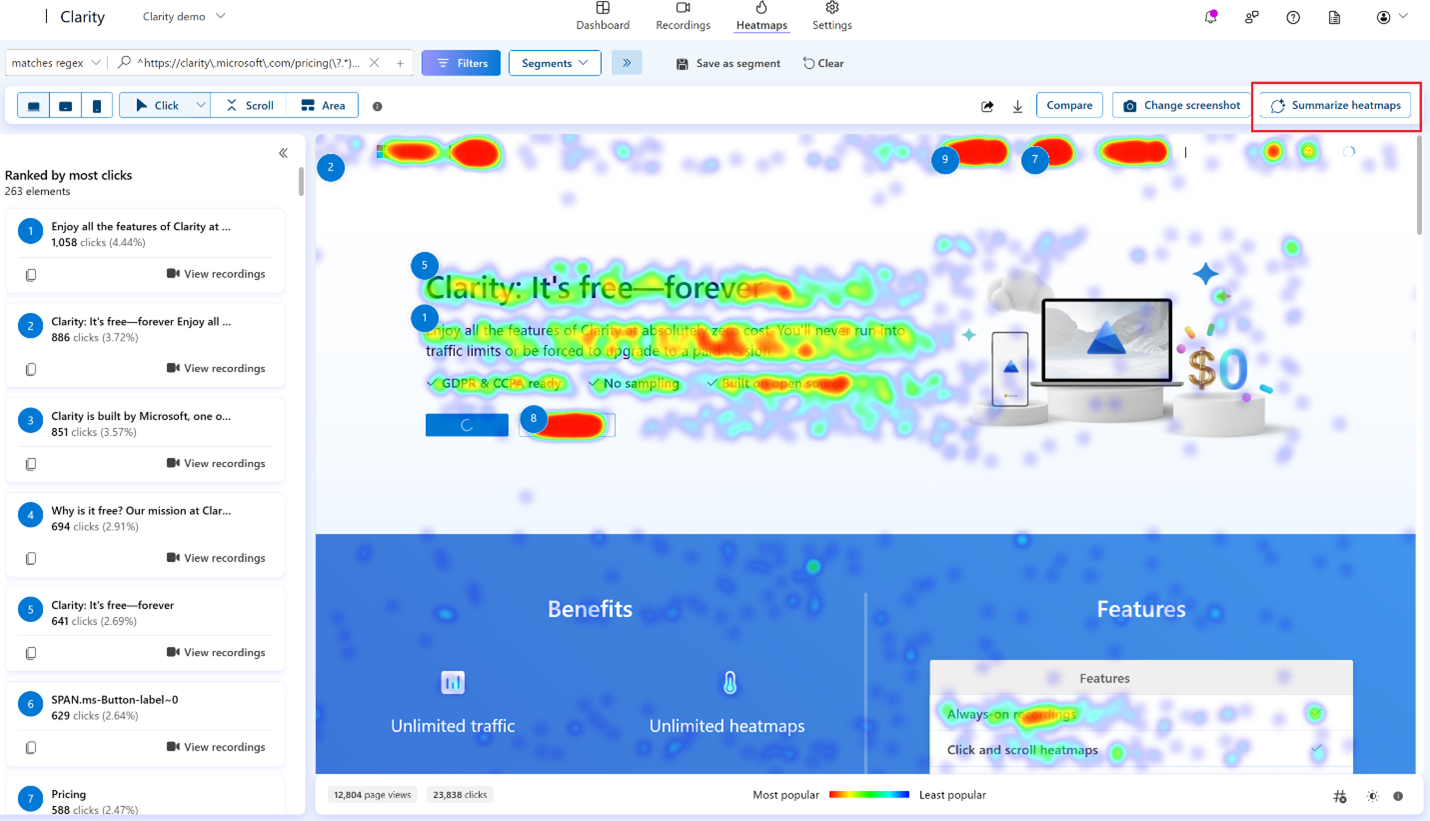Go to the Dashboard tab
The width and height of the screenshot is (1430, 821).
pyautogui.click(x=603, y=16)
